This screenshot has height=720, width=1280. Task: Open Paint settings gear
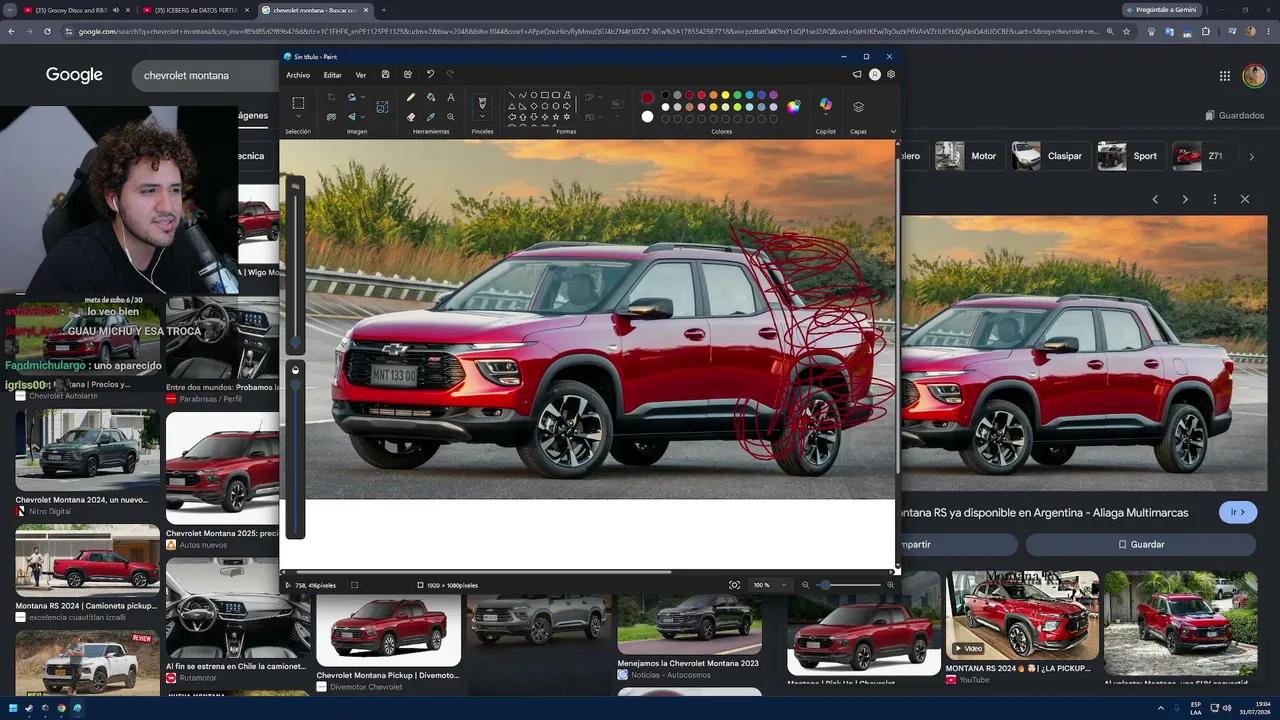(891, 75)
